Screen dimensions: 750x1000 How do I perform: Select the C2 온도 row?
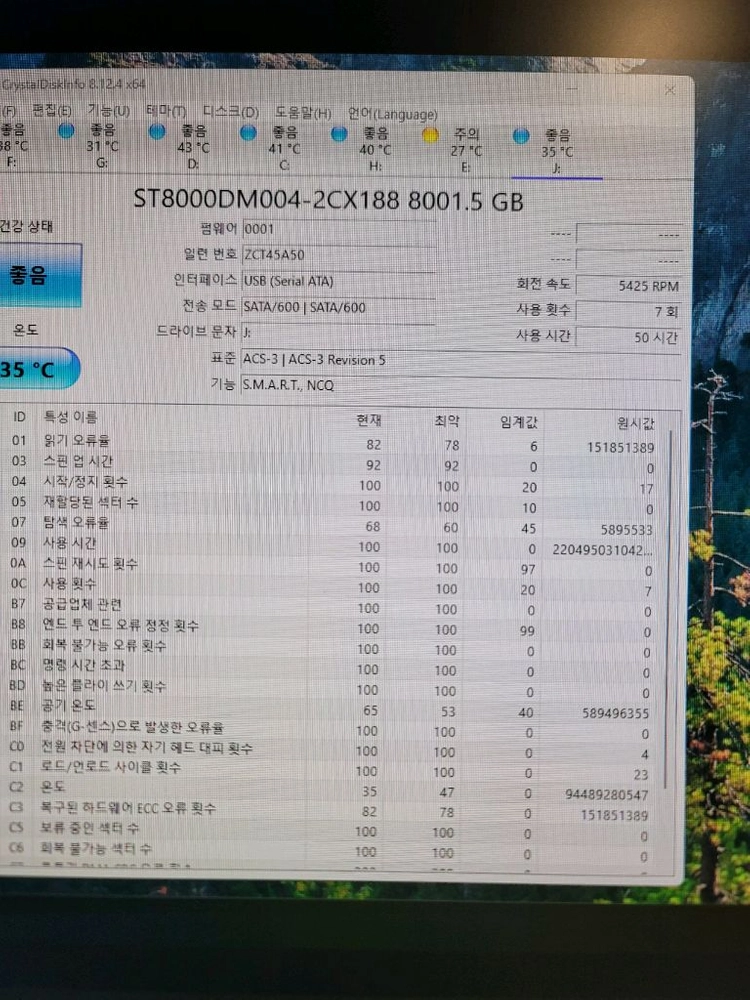pyautogui.click(x=334, y=790)
